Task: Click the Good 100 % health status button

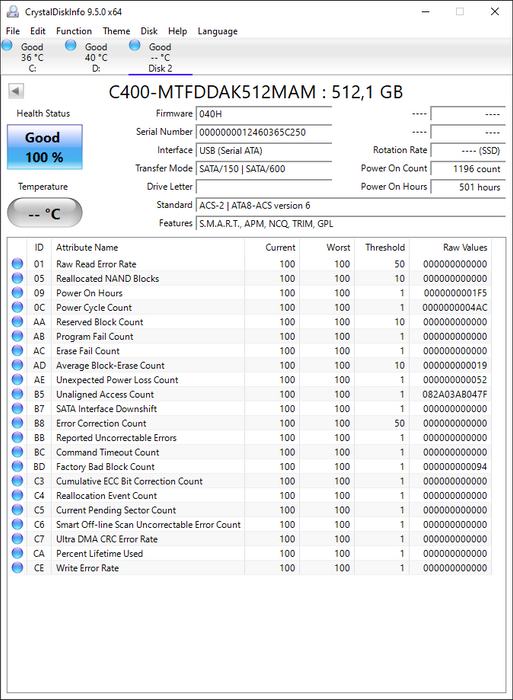Action: (45, 147)
